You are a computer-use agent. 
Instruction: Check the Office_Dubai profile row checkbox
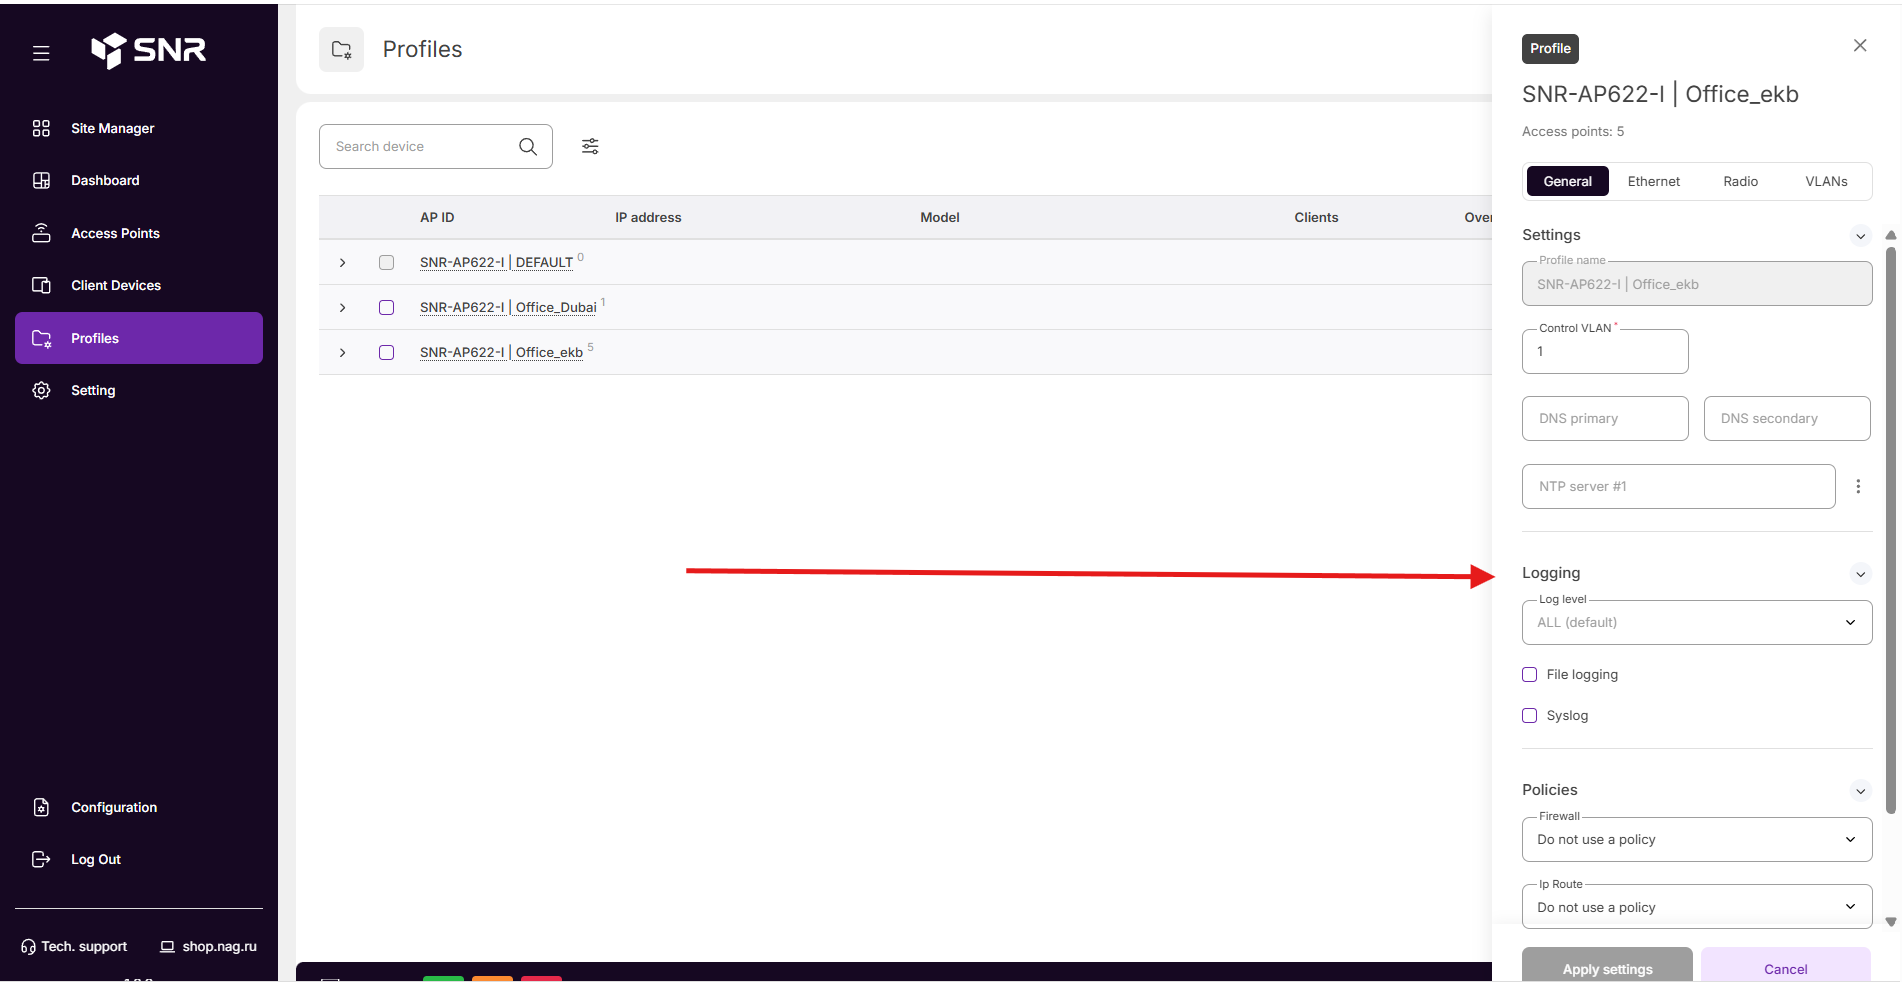point(386,307)
